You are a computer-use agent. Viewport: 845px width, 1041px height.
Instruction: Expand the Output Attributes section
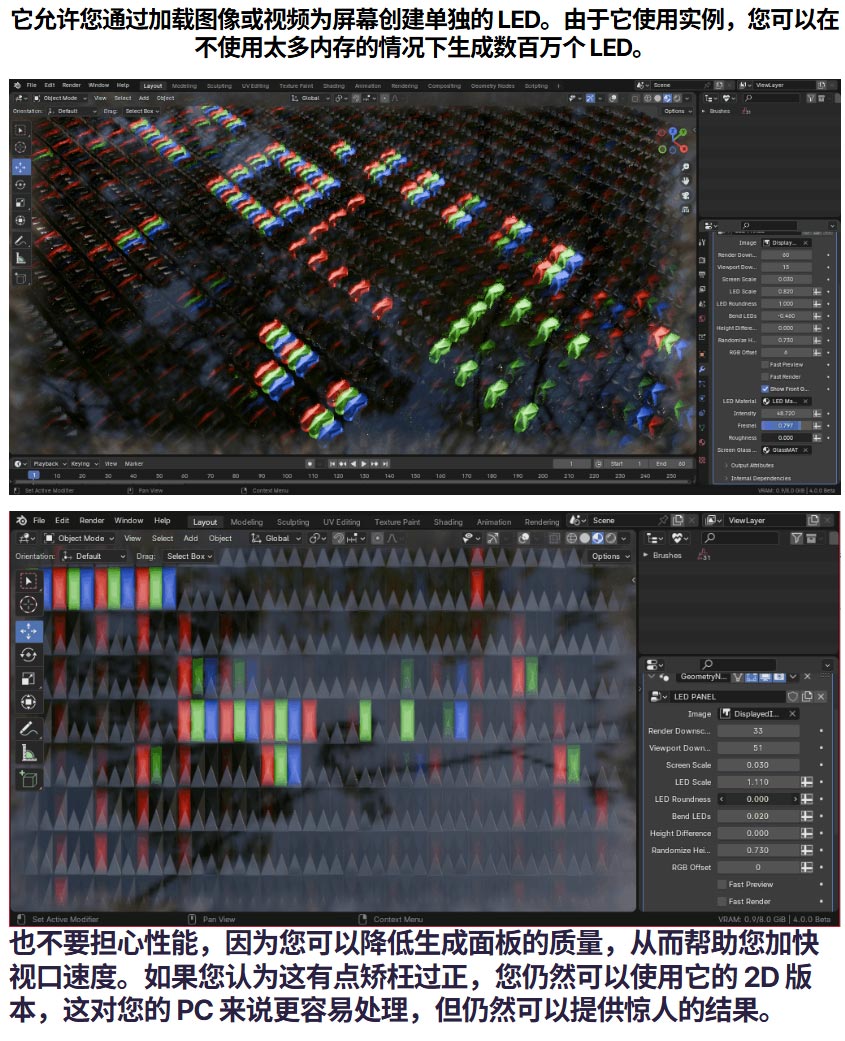[753, 465]
